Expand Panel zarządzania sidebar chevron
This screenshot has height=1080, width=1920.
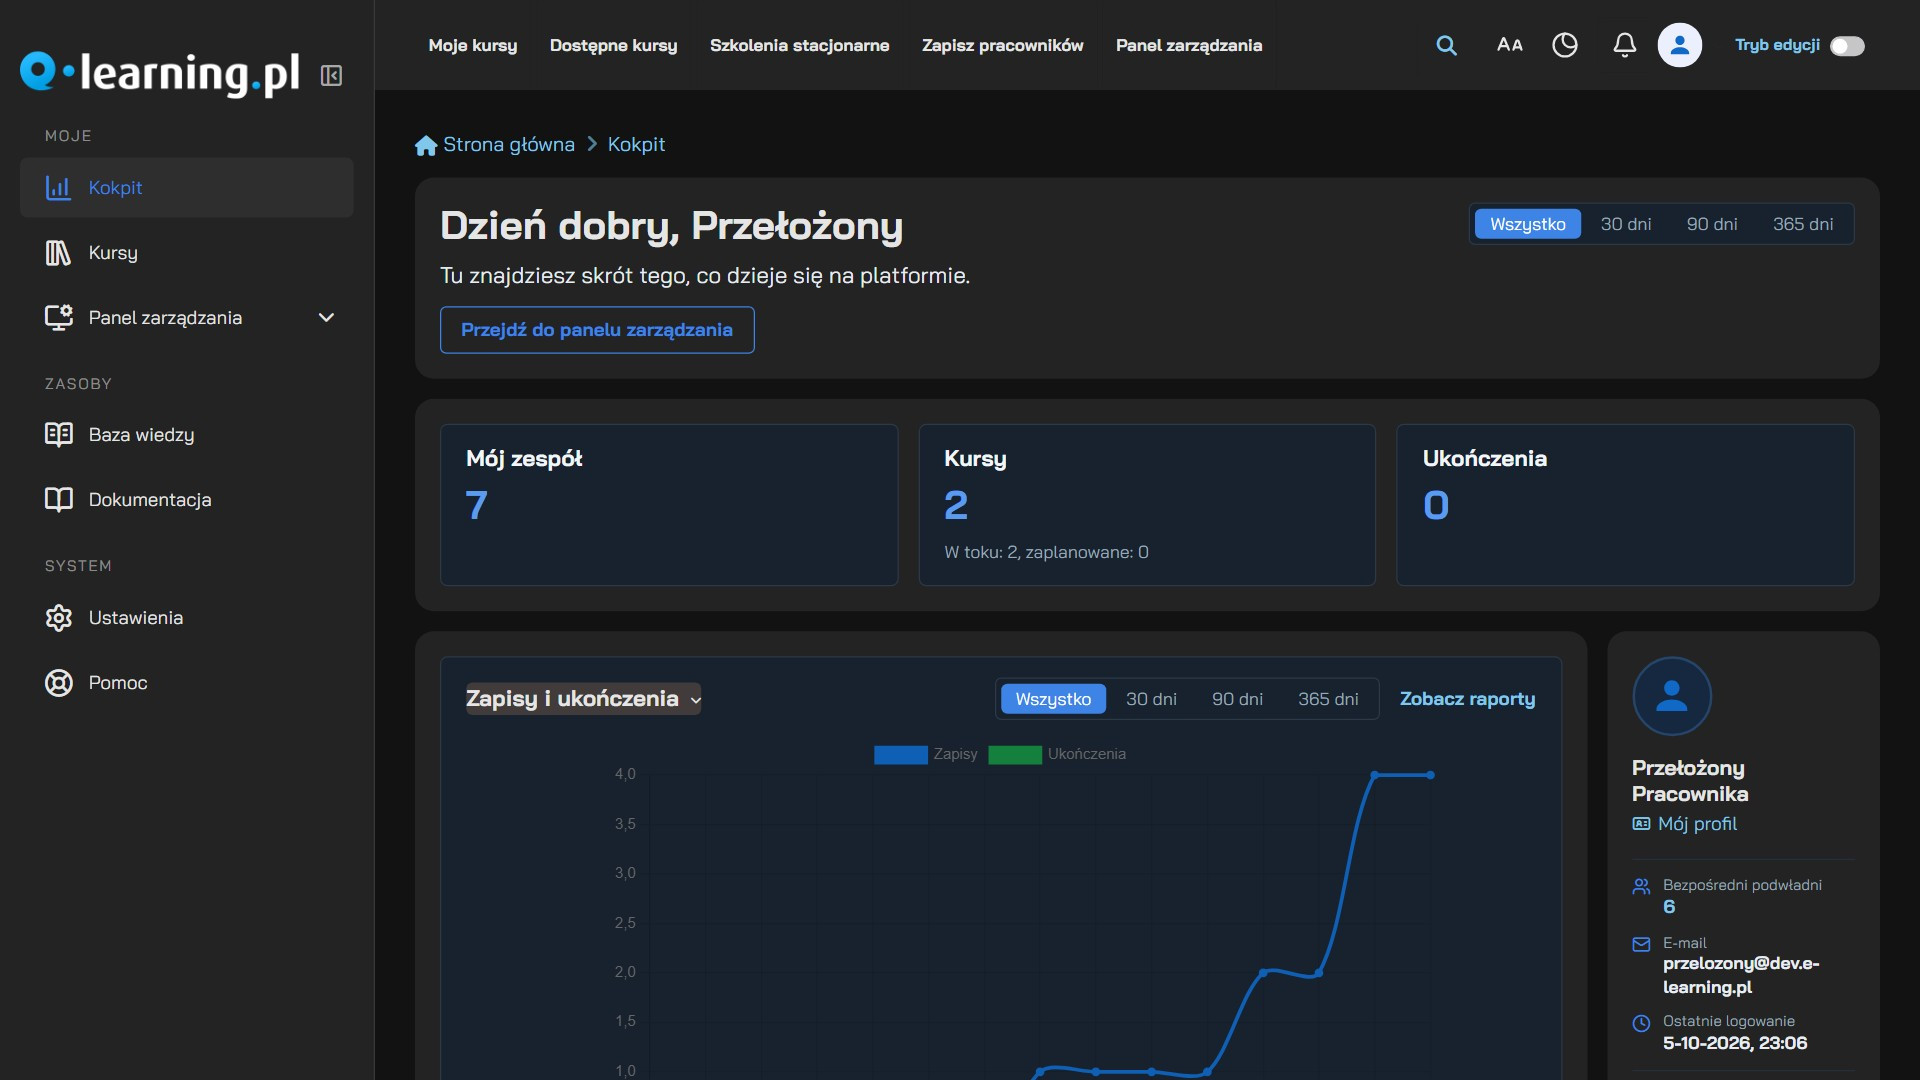pyautogui.click(x=326, y=318)
